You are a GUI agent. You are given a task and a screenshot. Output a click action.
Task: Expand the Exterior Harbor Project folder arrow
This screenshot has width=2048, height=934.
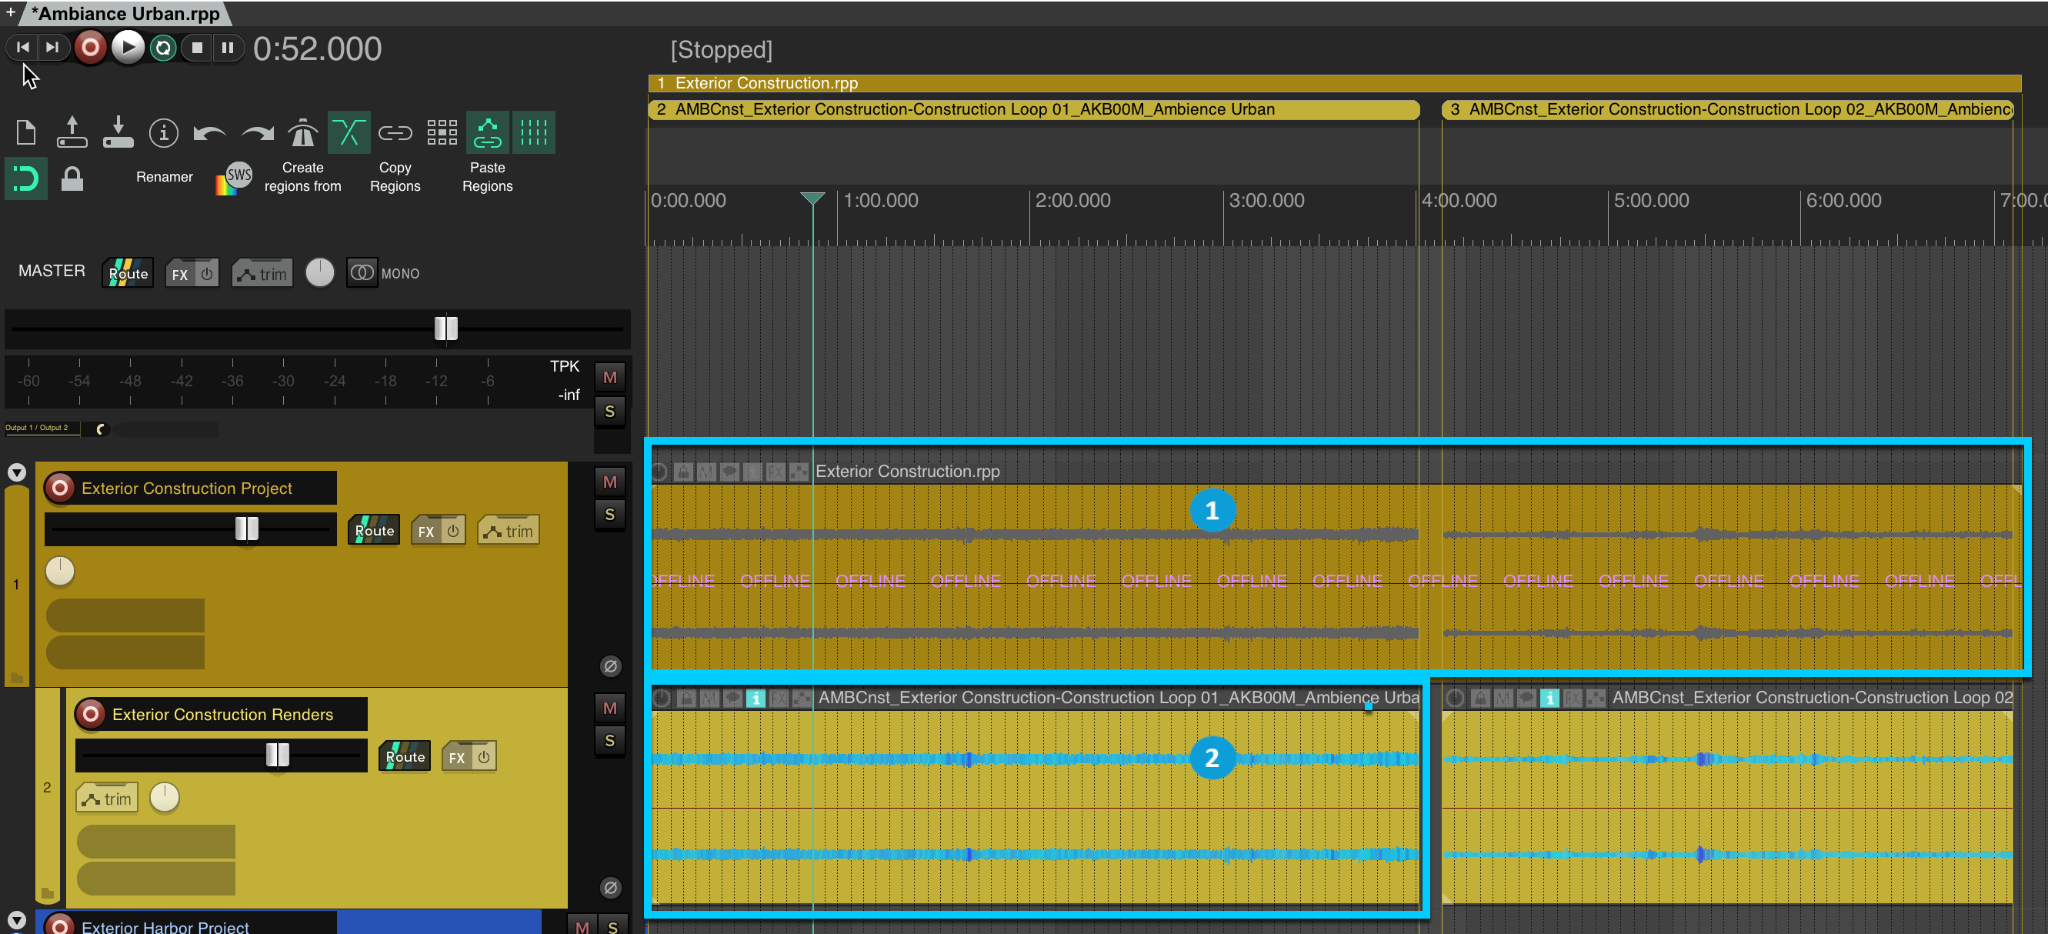(17, 920)
